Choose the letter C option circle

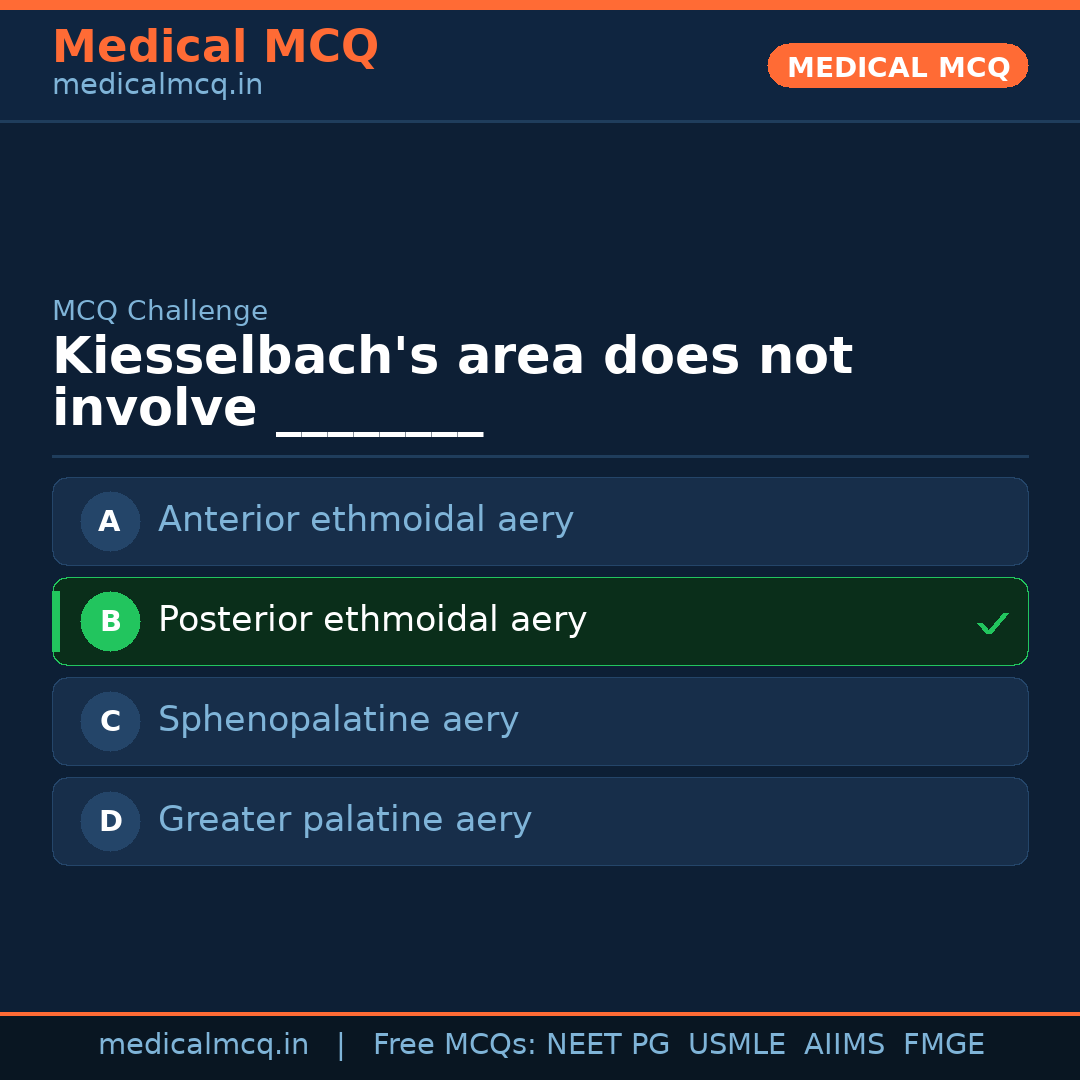click(x=110, y=721)
